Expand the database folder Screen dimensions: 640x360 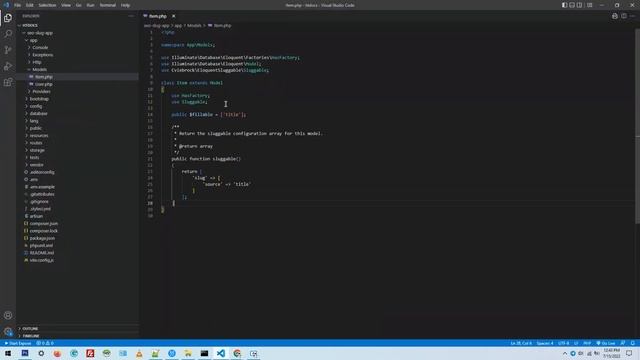coord(38,114)
